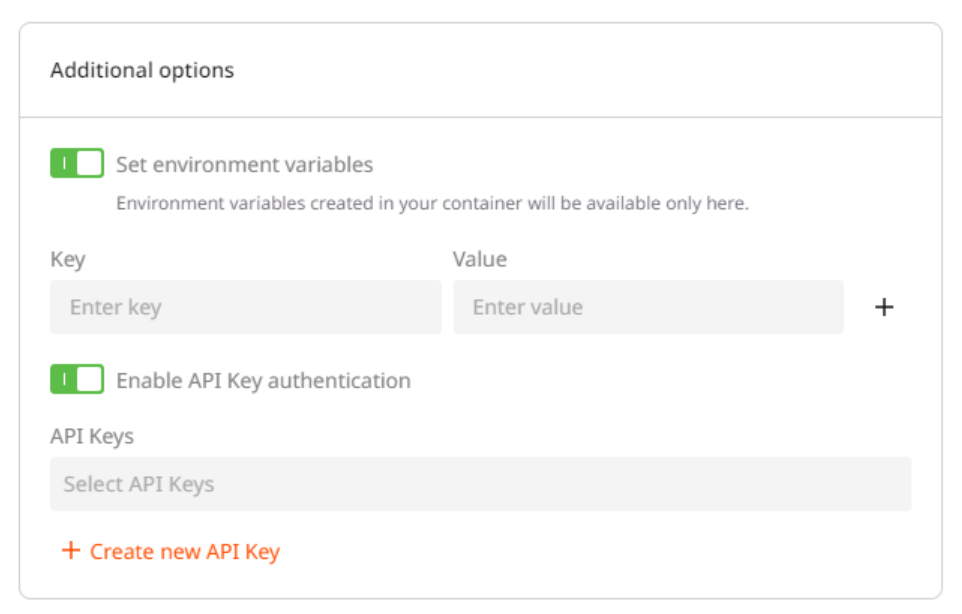Focus the Enter key input field
Screen dimensions: 962x614
[245, 307]
